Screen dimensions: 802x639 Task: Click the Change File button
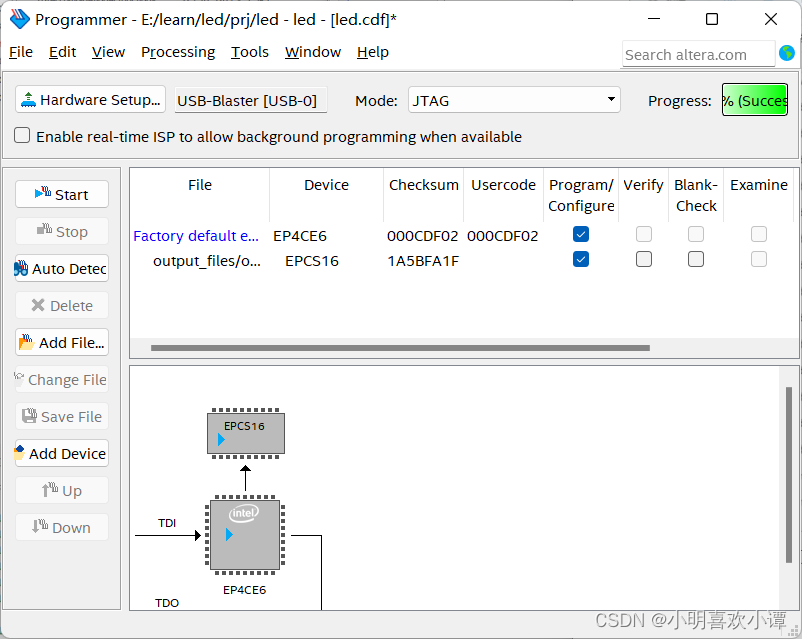62,379
